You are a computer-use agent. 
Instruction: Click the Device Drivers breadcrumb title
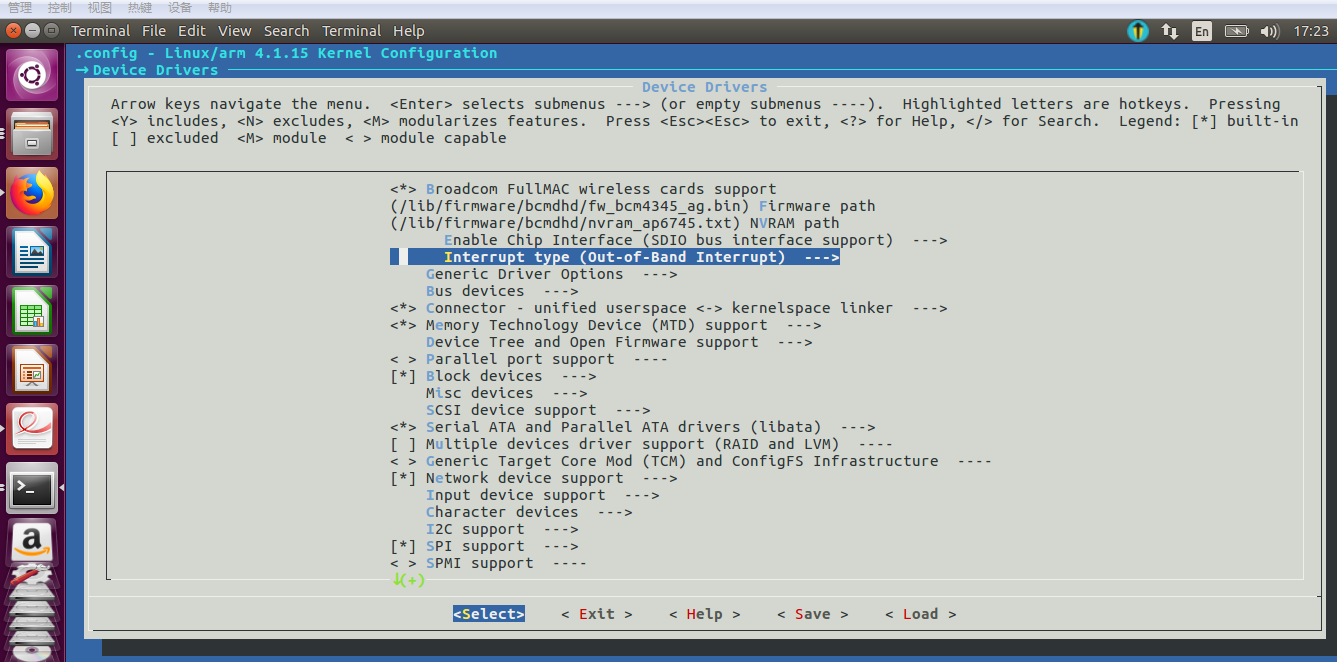[x=155, y=70]
